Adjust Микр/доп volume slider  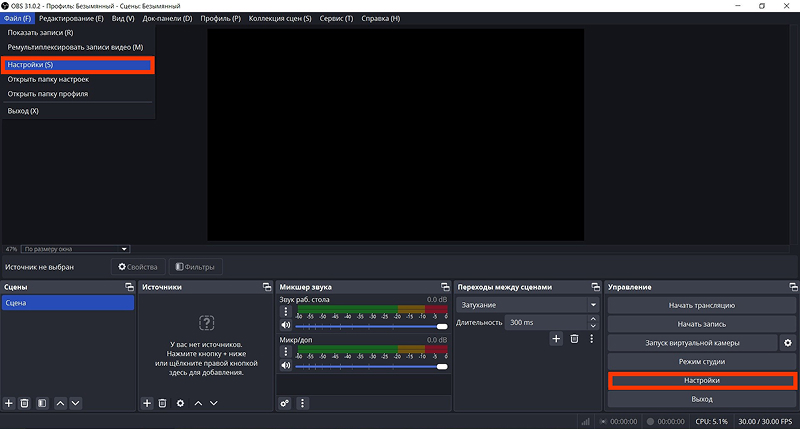[x=371, y=367]
